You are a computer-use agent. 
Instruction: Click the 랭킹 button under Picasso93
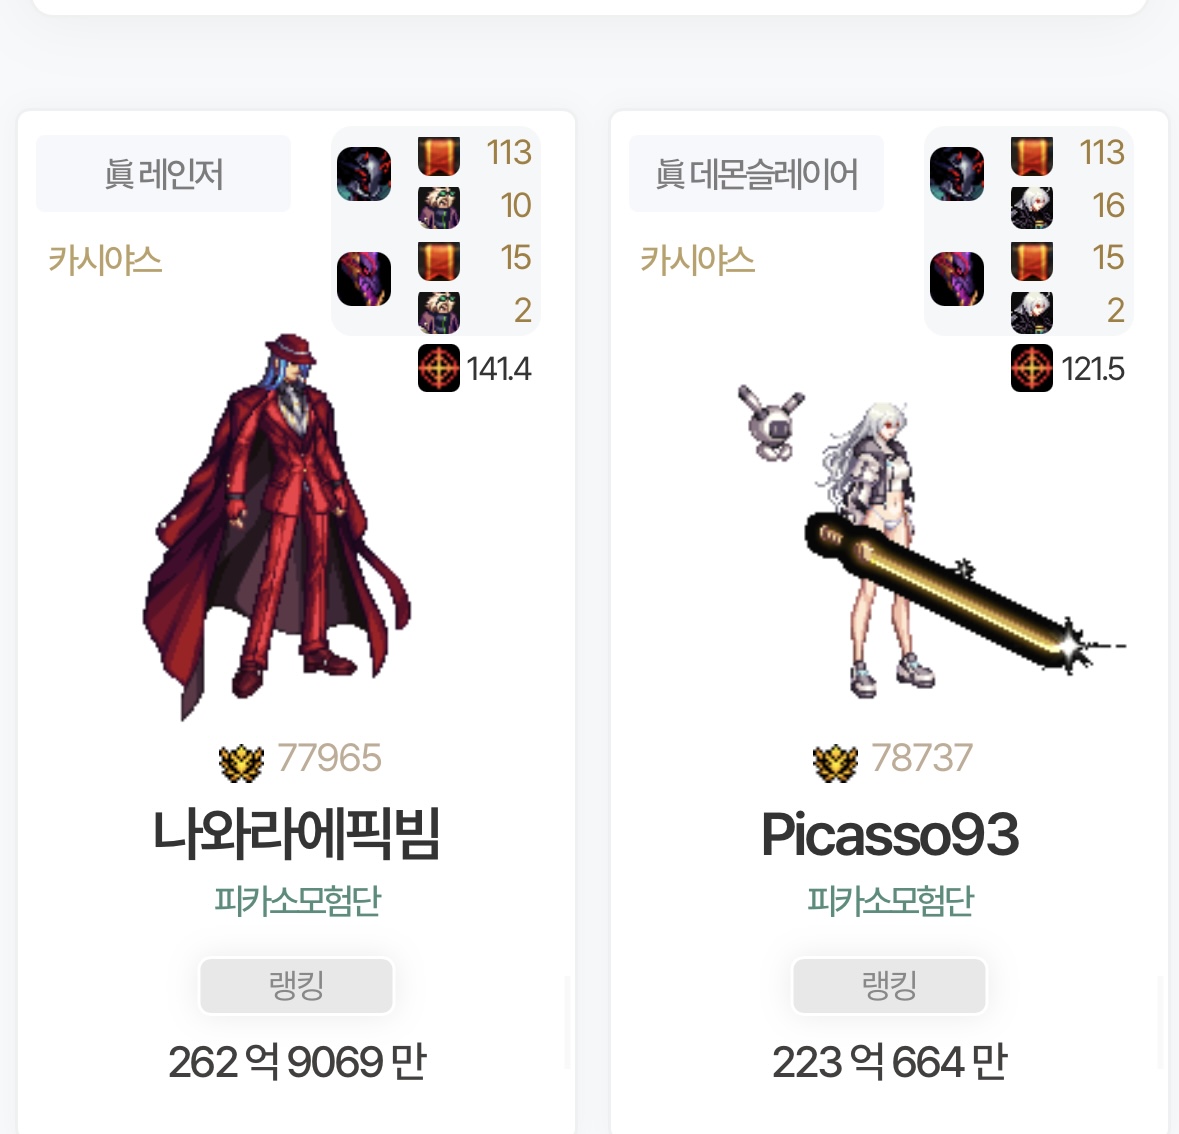(x=889, y=985)
